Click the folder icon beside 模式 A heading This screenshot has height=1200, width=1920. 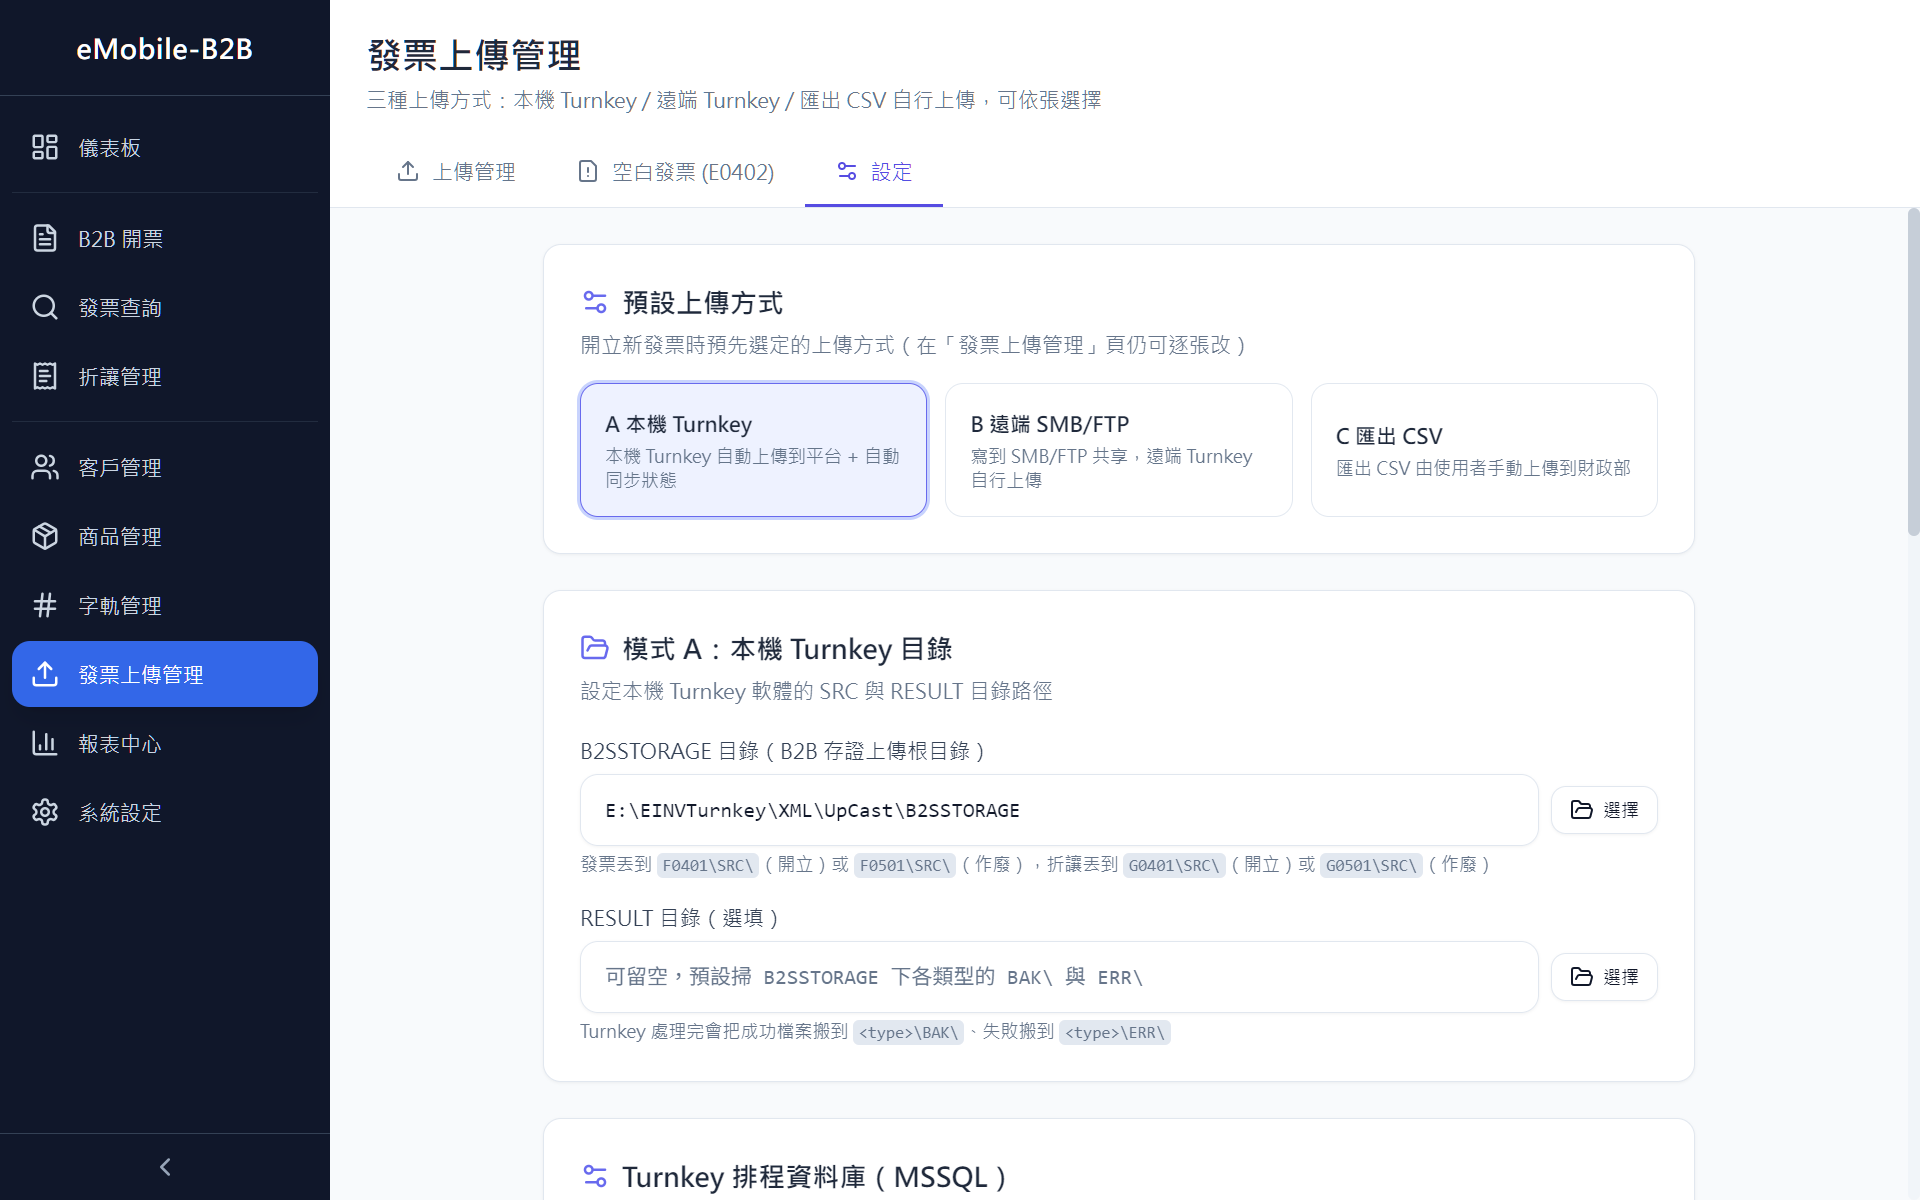coord(595,648)
